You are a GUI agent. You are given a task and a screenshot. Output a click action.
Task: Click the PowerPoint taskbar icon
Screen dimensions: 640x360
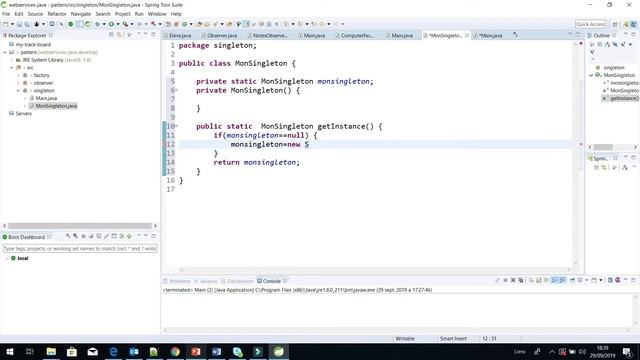[x=196, y=351]
